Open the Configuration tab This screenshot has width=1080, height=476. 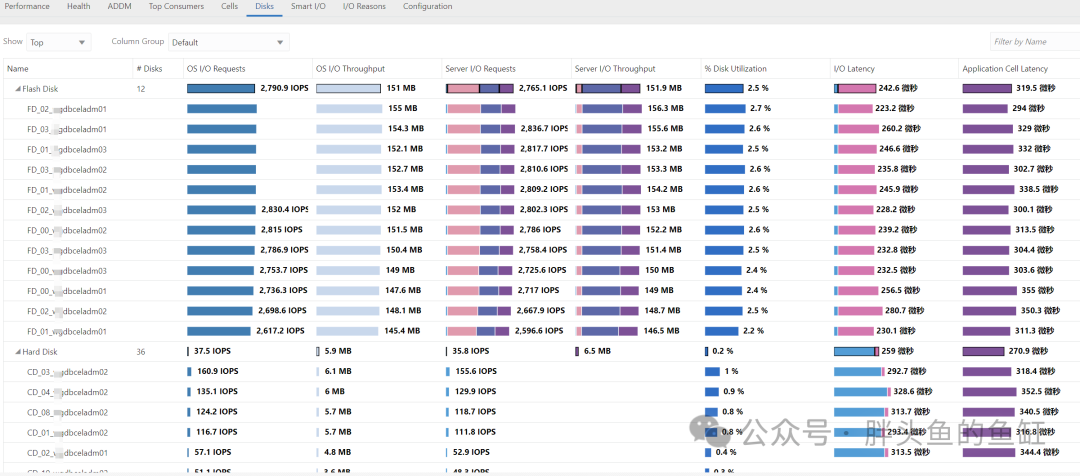[428, 6]
